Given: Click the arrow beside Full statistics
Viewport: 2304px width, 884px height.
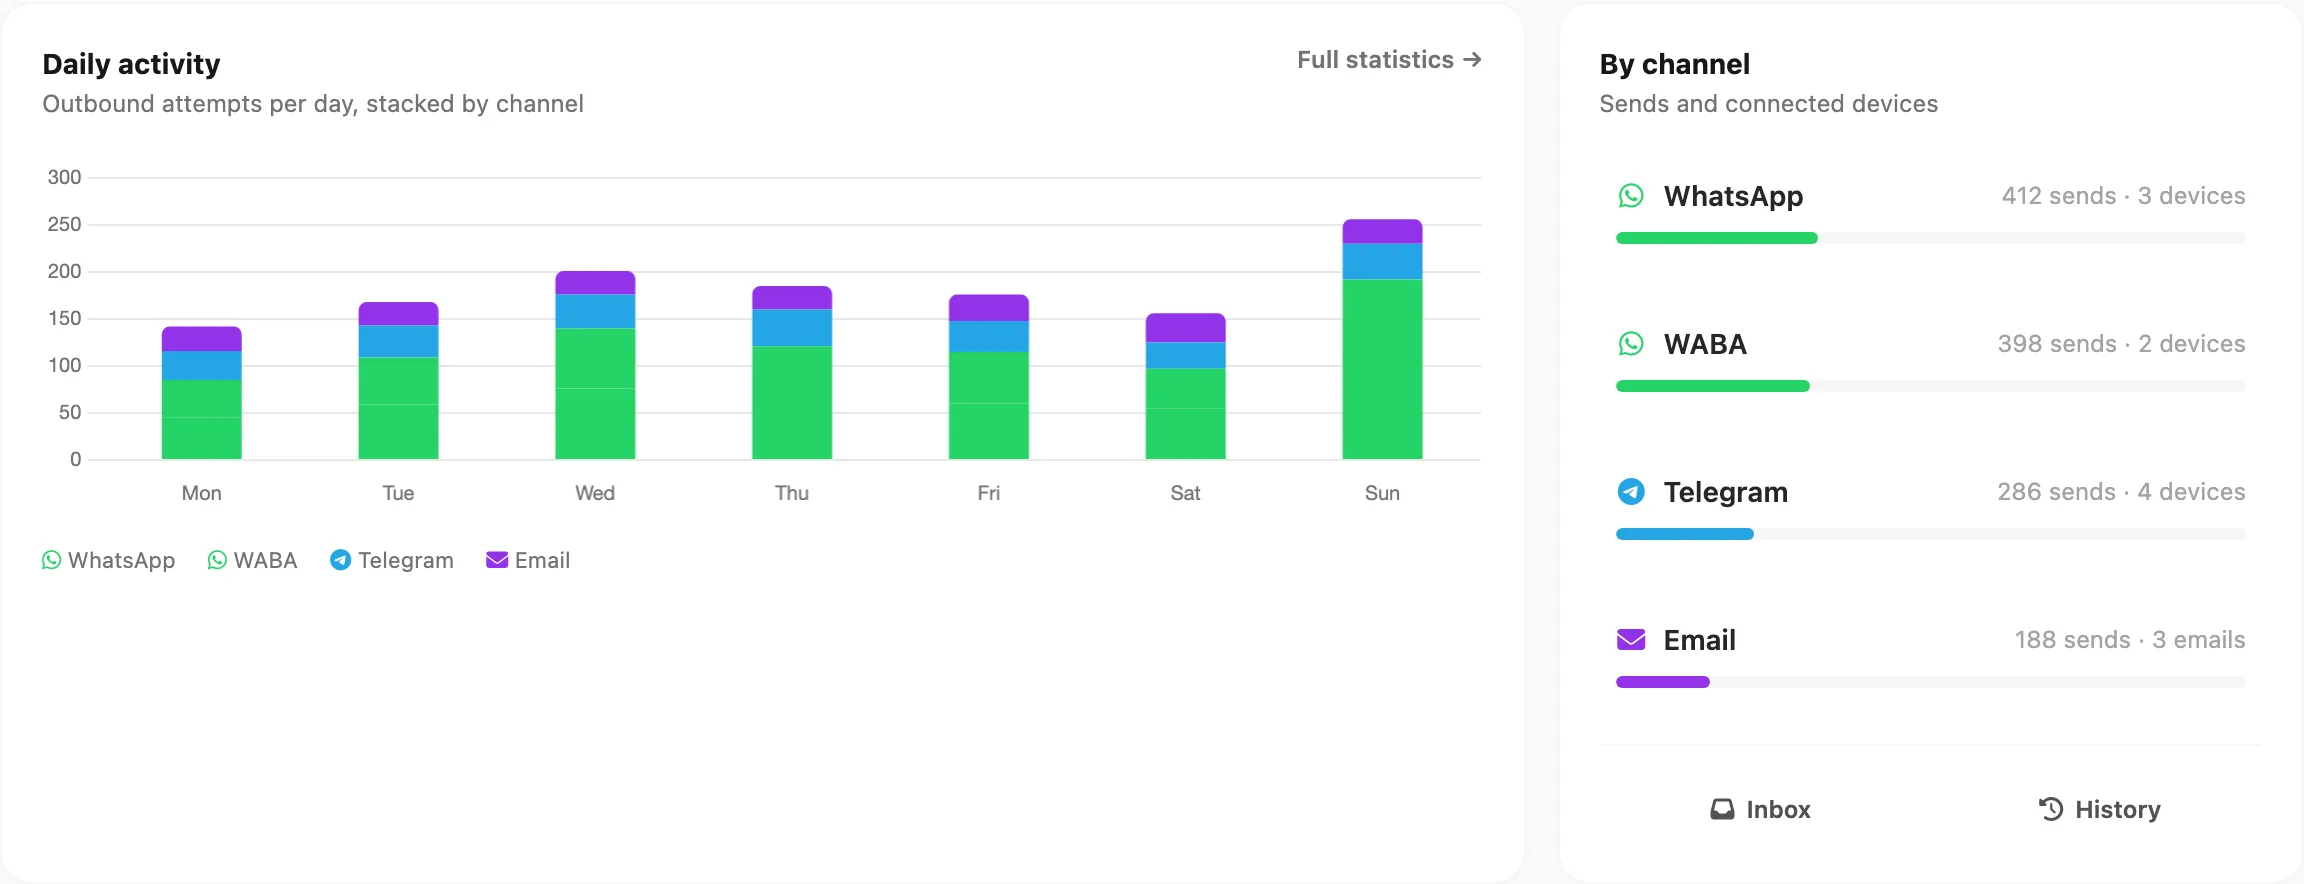Looking at the screenshot, I should (1472, 60).
